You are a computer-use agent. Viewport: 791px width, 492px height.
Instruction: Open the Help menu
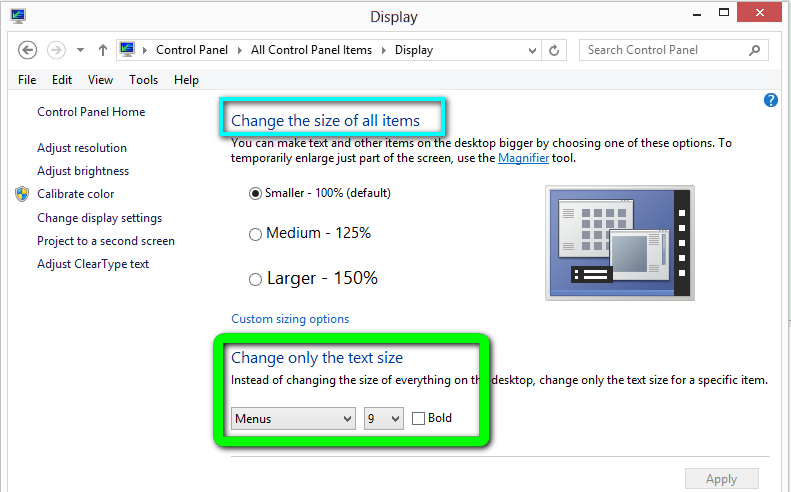pos(186,80)
